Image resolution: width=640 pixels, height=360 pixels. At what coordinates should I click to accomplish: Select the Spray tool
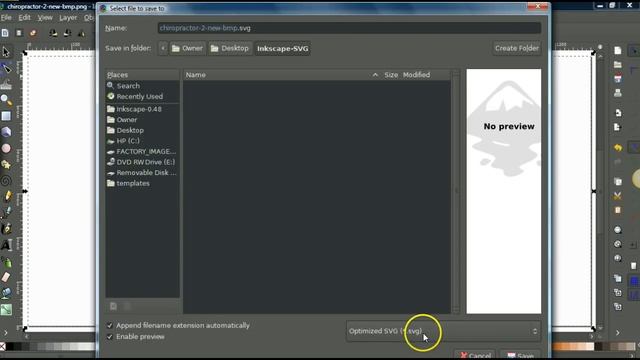6,261
